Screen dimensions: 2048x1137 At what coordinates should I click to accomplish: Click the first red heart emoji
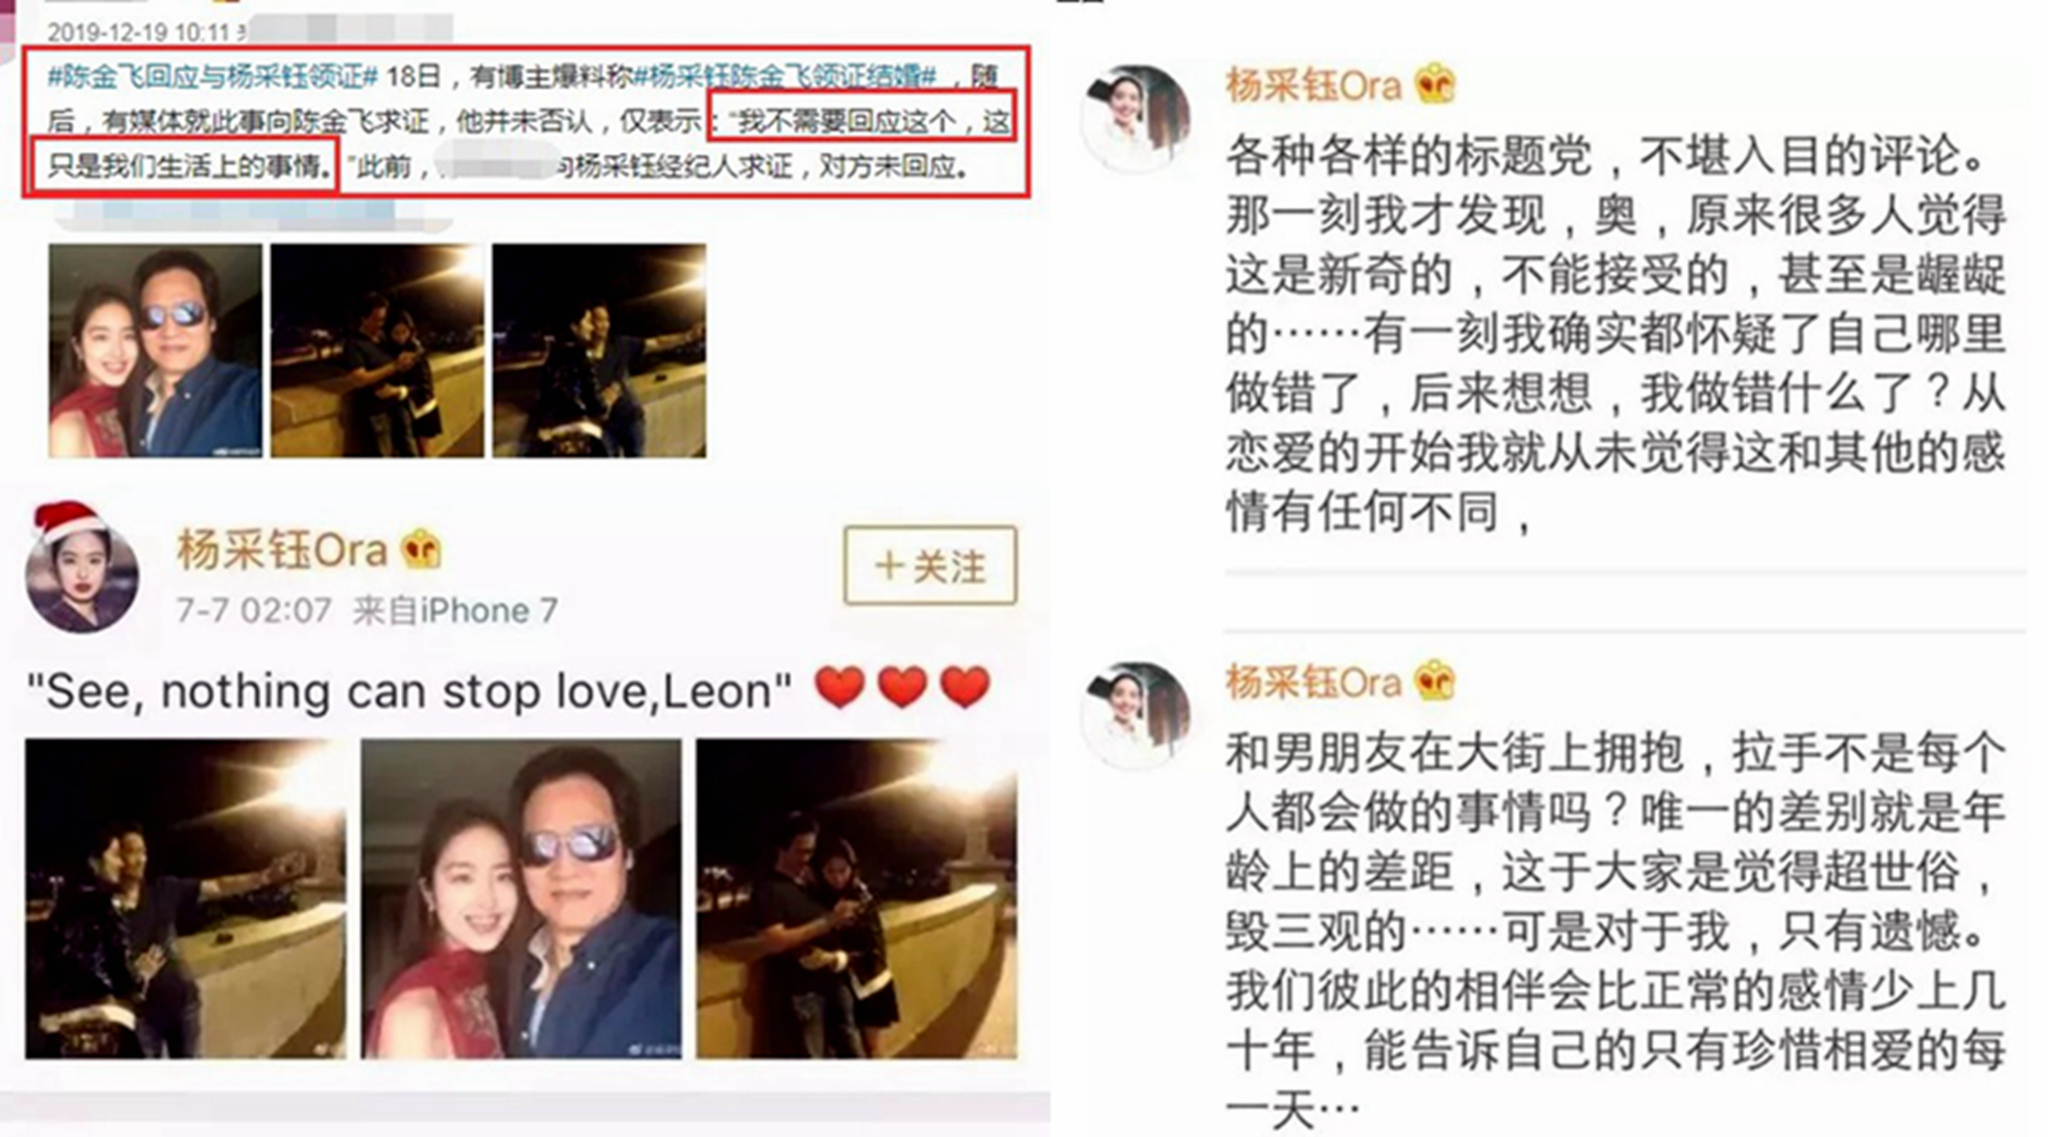click(x=839, y=689)
